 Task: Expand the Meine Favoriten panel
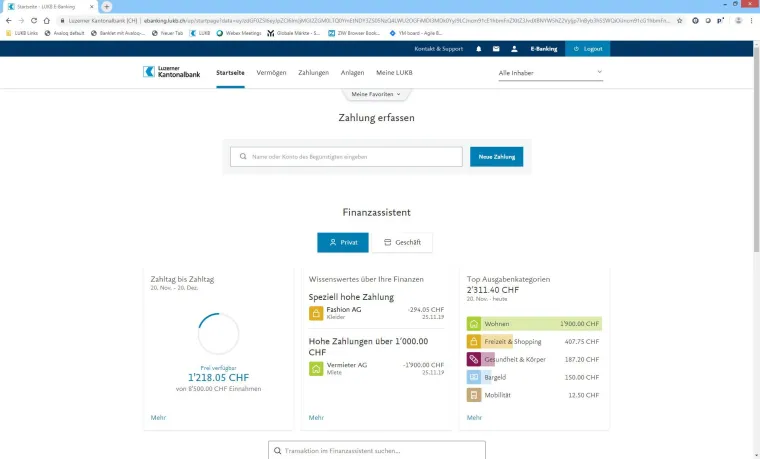[x=376, y=94]
